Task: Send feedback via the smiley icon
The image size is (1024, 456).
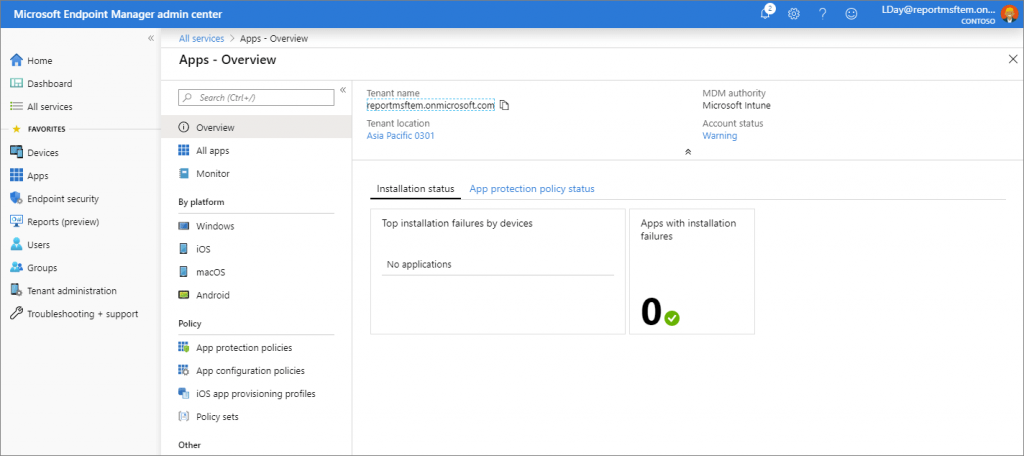Action: click(851, 14)
